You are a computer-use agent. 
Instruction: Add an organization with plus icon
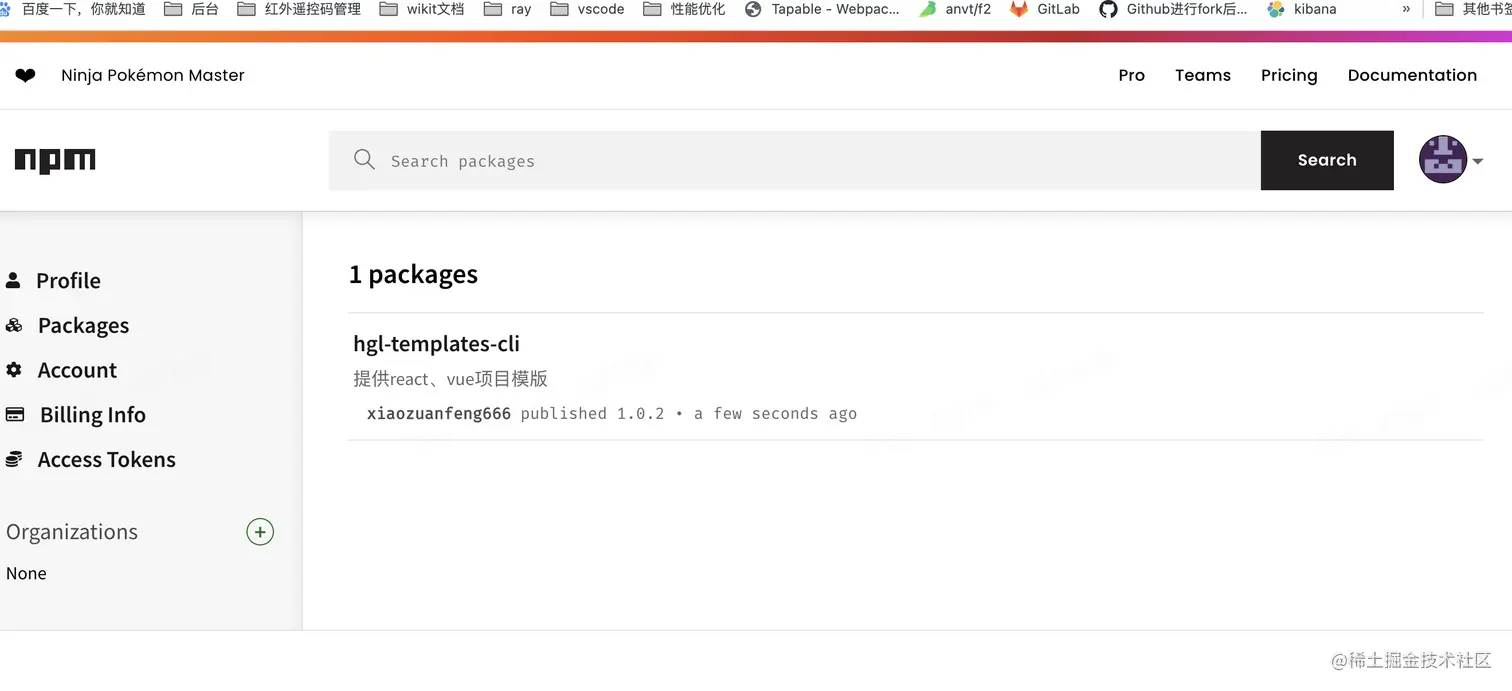[260, 532]
